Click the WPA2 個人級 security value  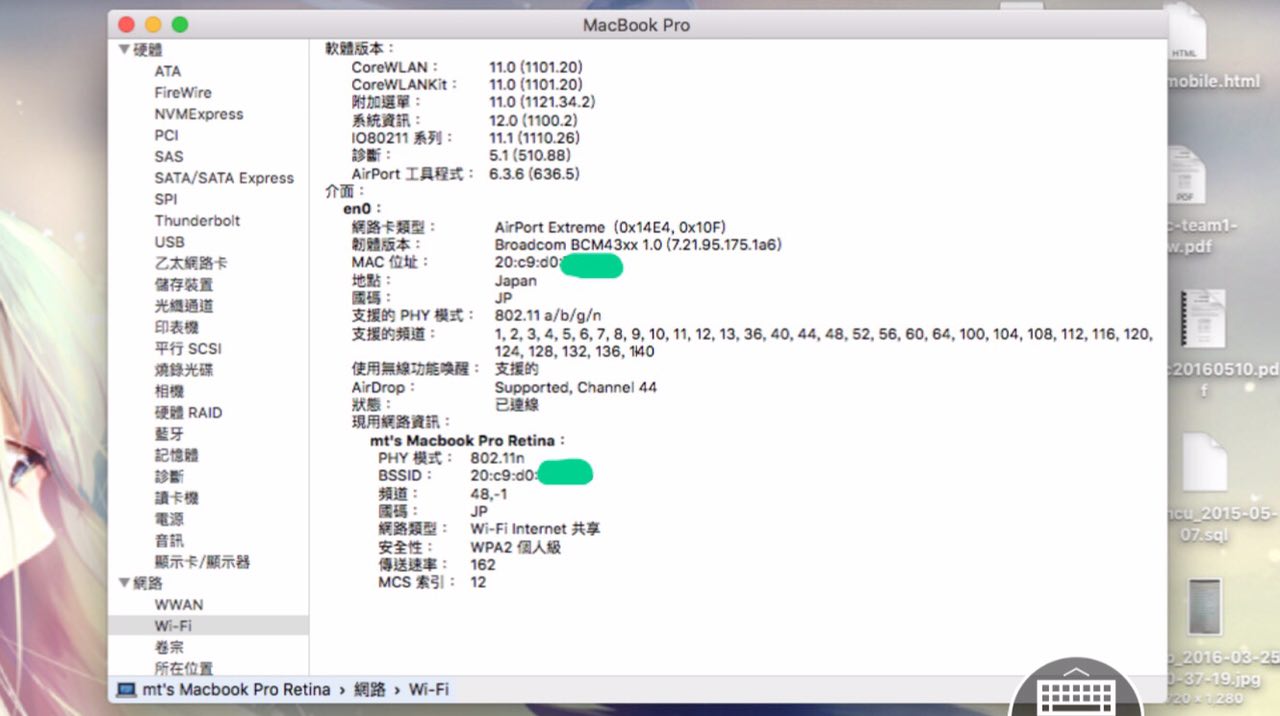pos(516,547)
